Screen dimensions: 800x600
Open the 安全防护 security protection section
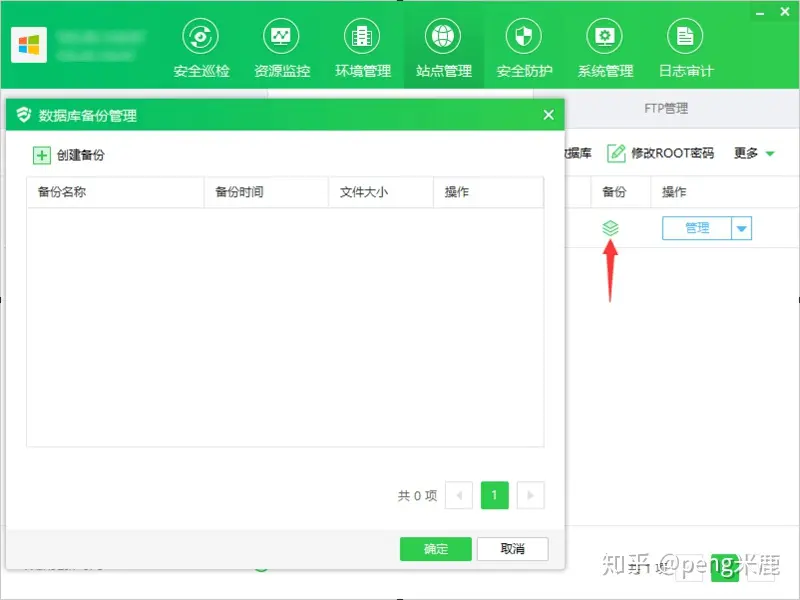[x=524, y=48]
